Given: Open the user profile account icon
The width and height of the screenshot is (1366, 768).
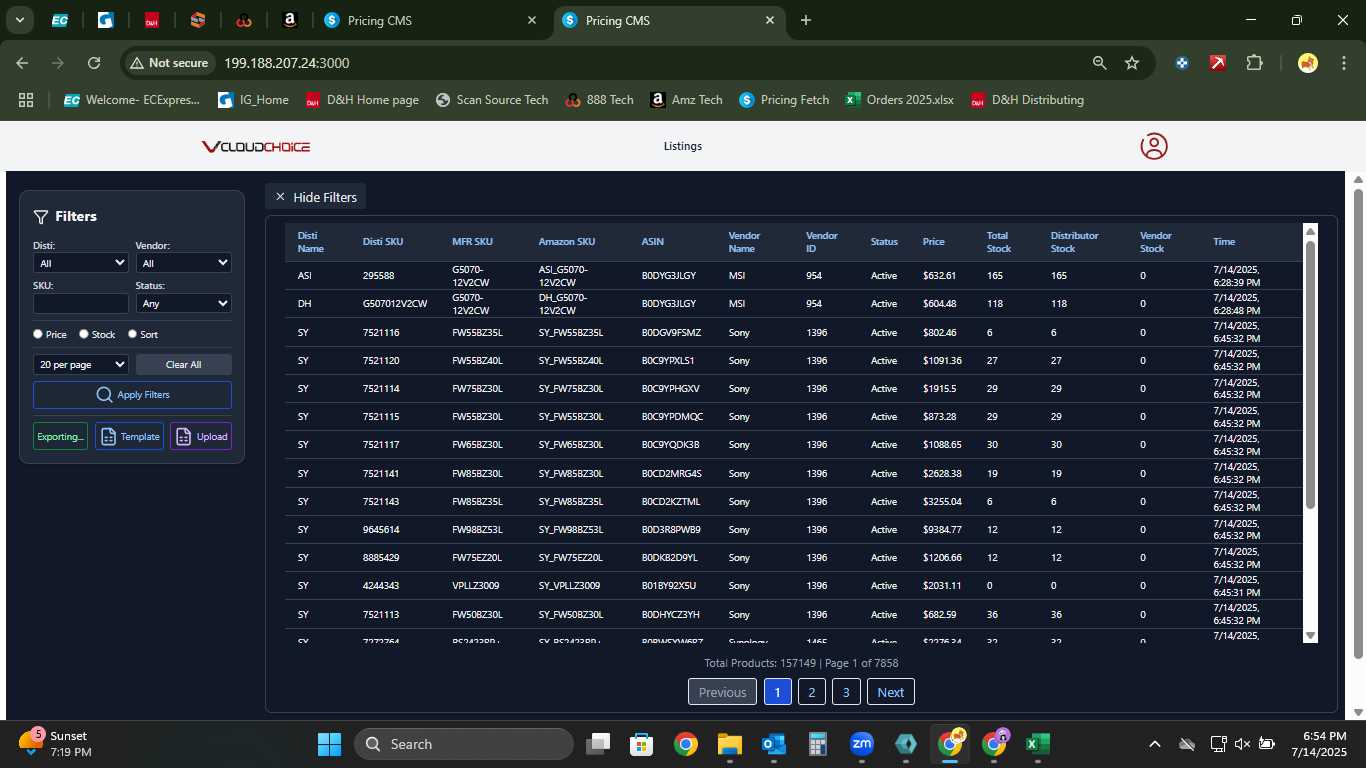Looking at the screenshot, I should pos(1154,146).
